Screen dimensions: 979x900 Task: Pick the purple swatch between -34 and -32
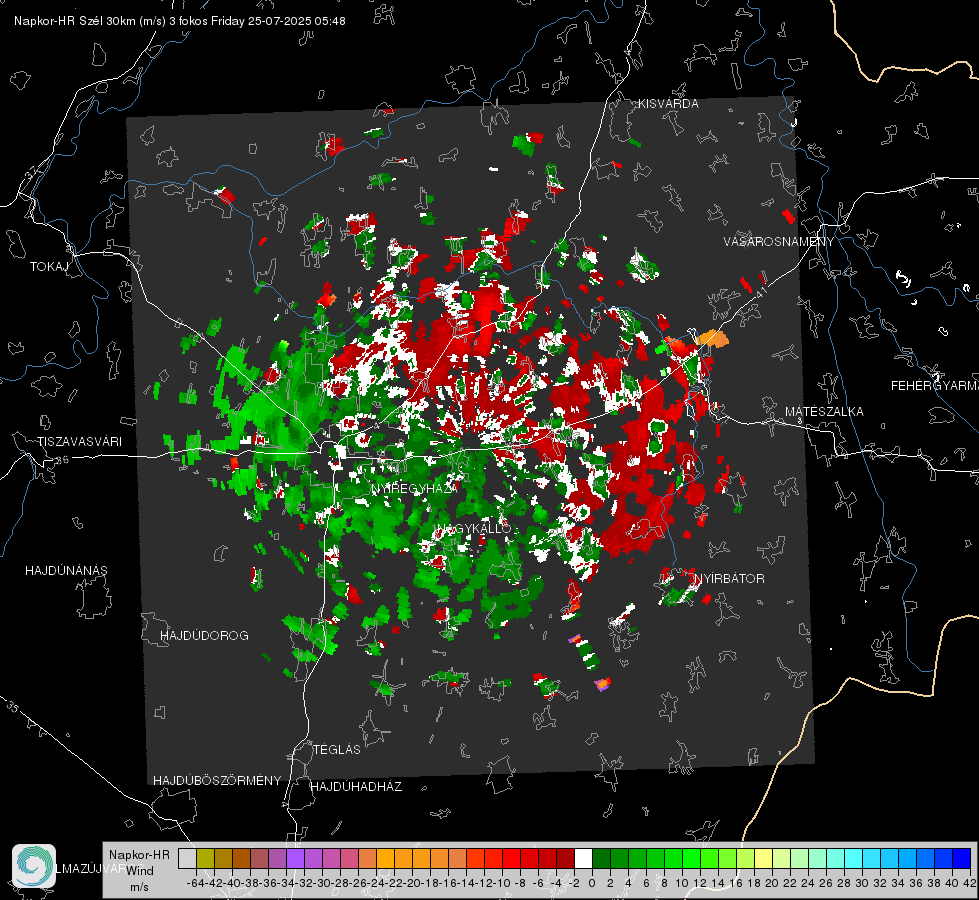(295, 858)
